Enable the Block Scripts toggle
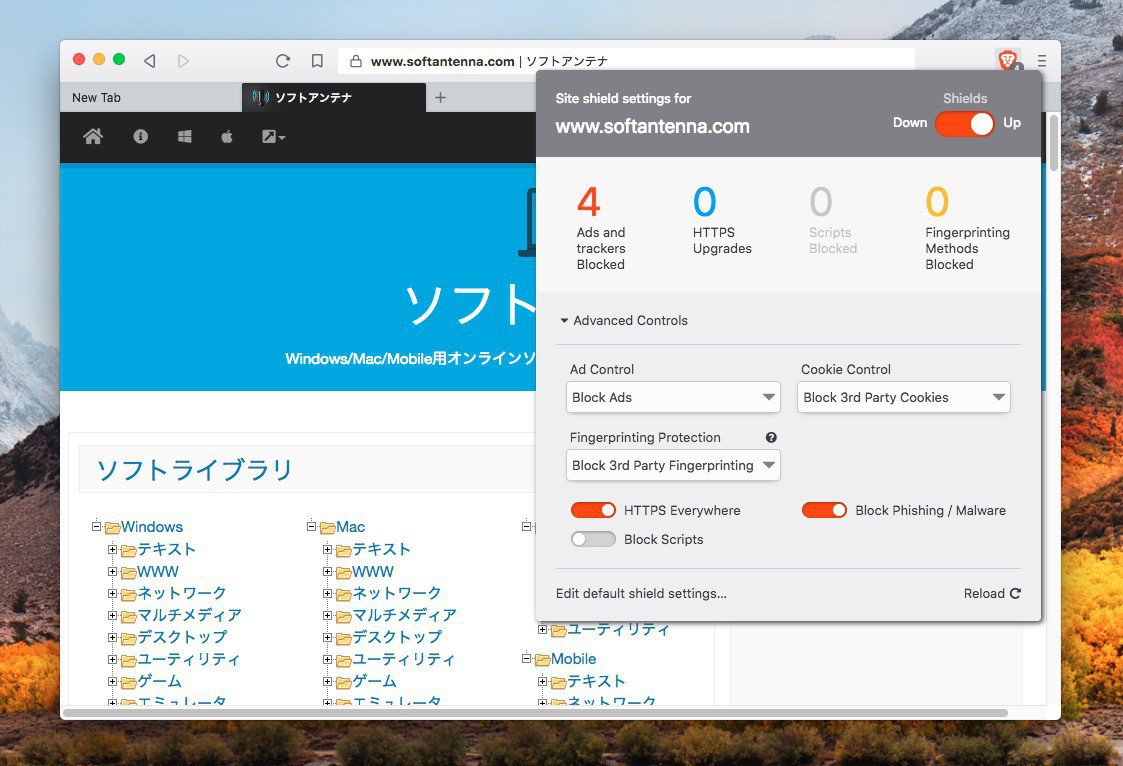1123x766 pixels. click(593, 539)
